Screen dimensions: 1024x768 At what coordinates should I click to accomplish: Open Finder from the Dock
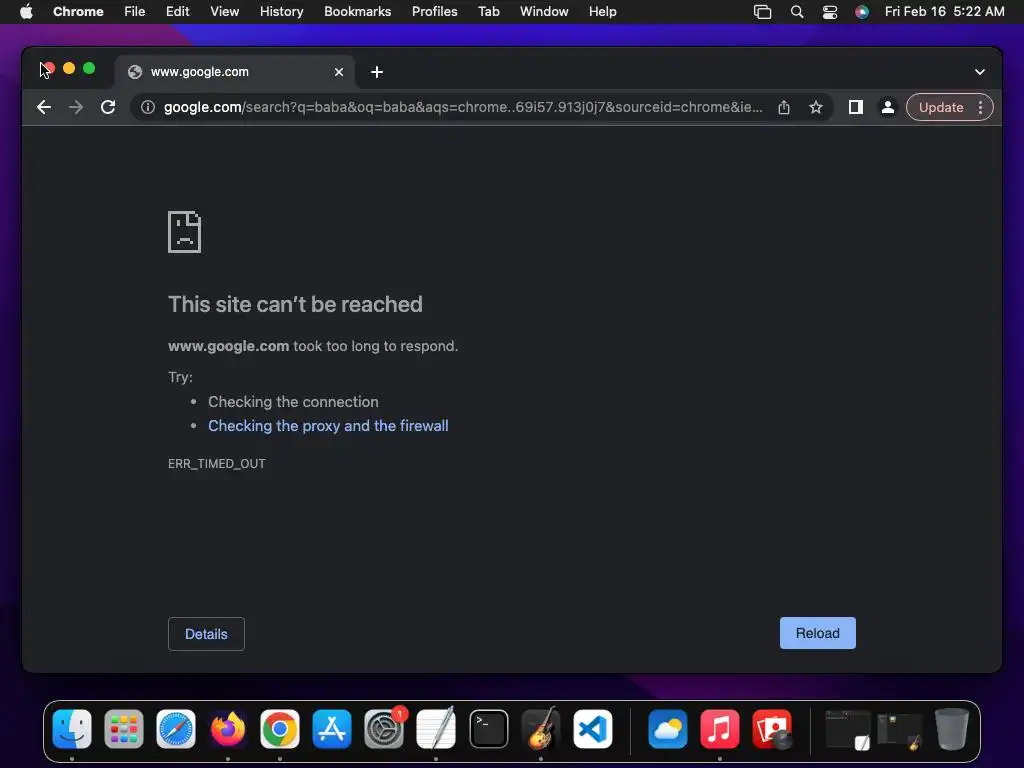click(x=72, y=729)
